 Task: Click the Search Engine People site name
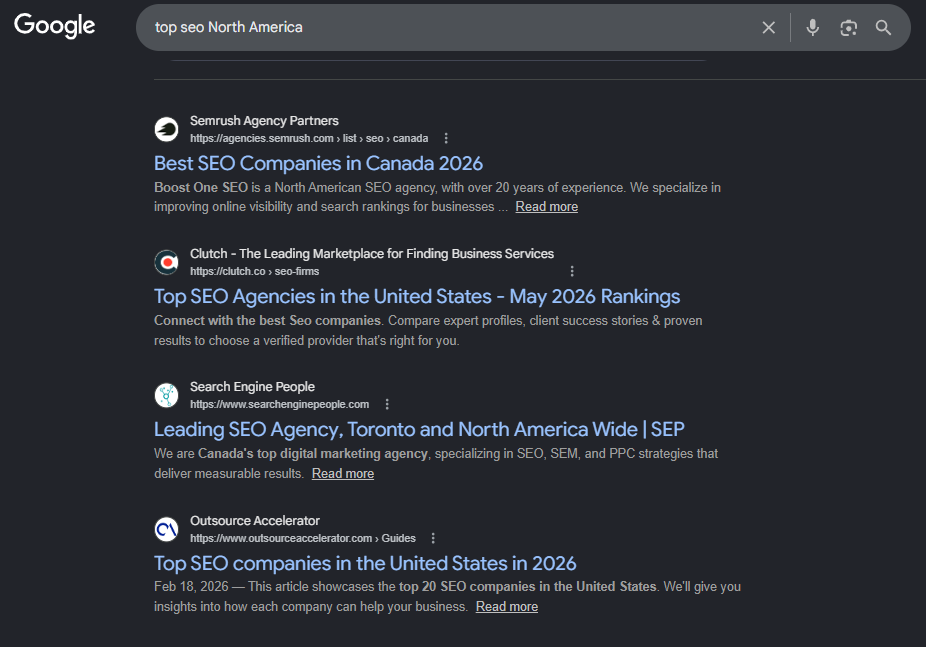[x=252, y=387]
